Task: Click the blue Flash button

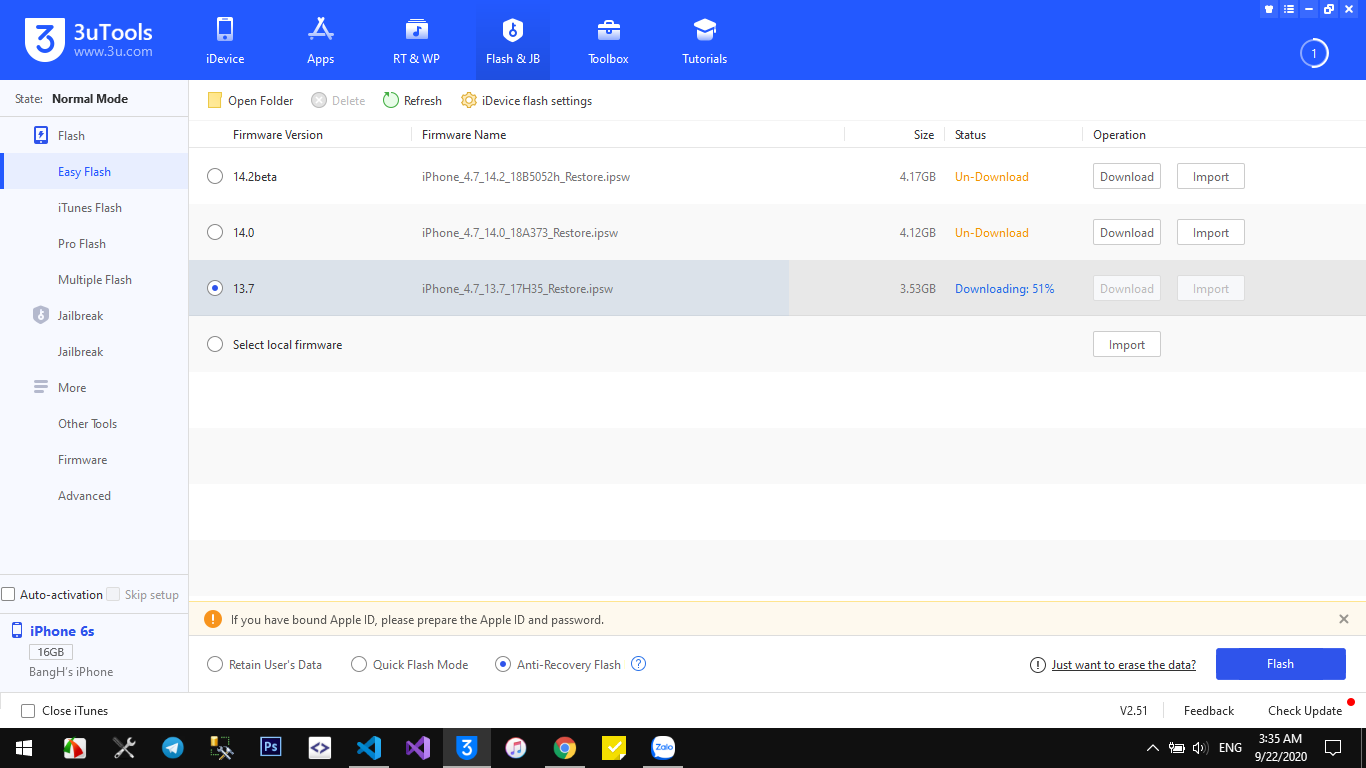Action: [1281, 664]
